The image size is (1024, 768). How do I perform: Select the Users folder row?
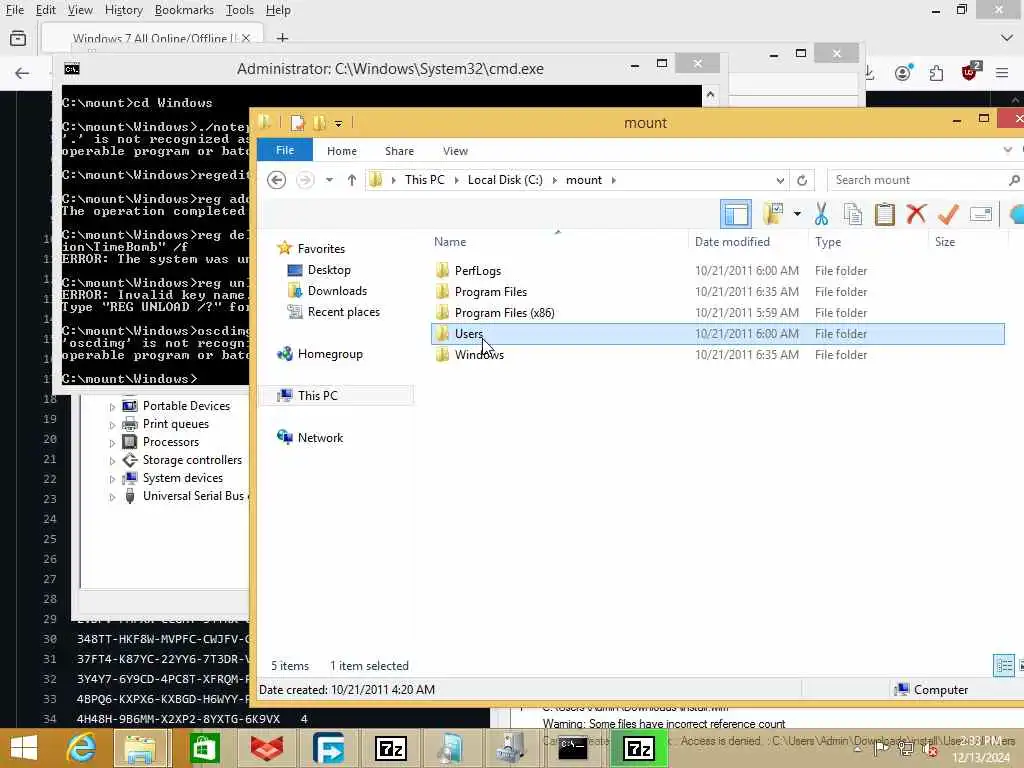click(x=718, y=334)
